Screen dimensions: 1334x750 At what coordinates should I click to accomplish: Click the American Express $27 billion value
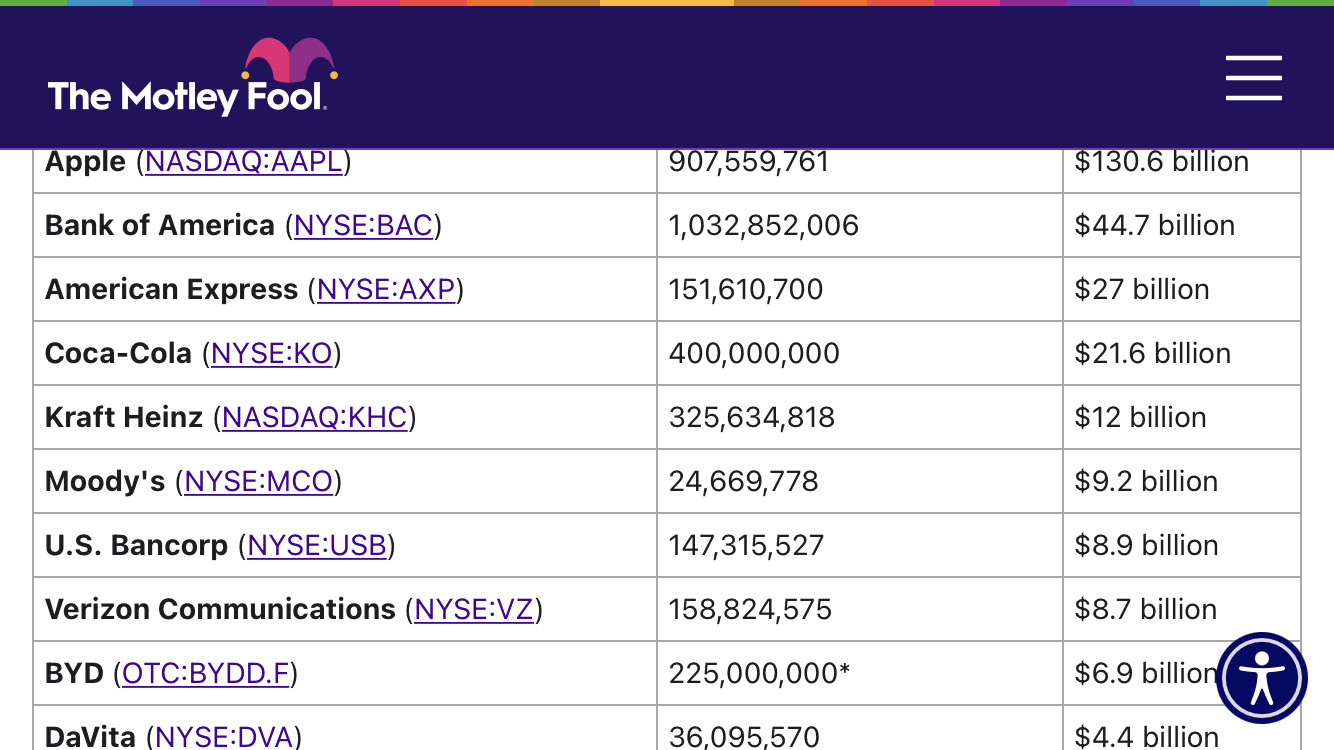1142,290
